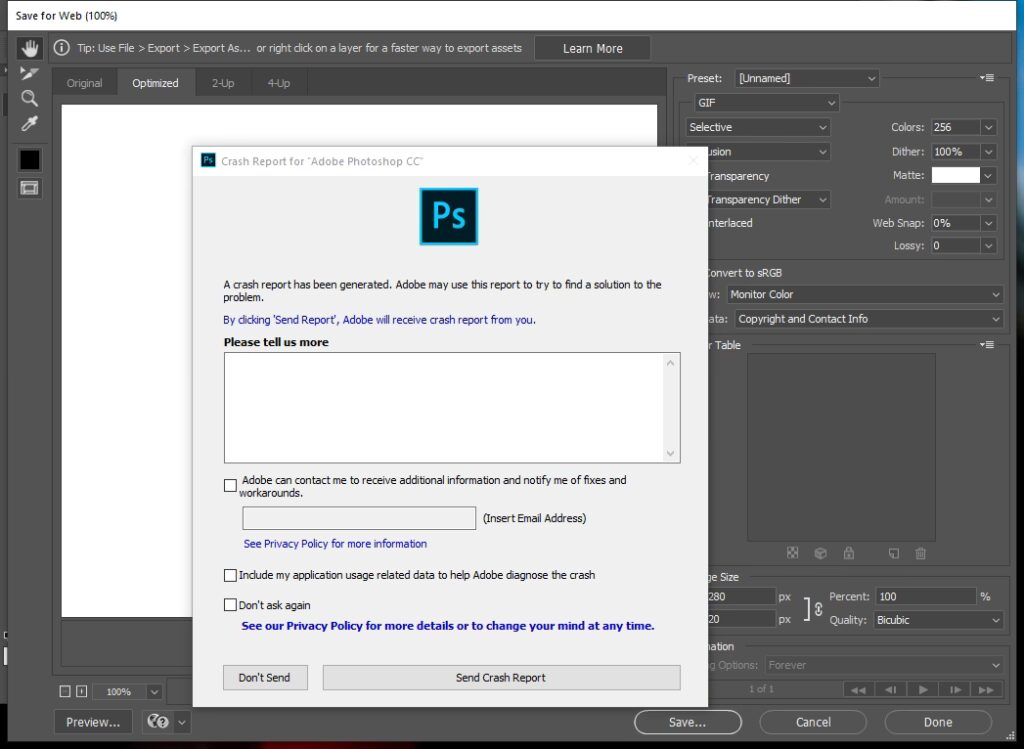The width and height of the screenshot is (1024, 749).
Task: Click the Don't Send button
Action: point(264,677)
